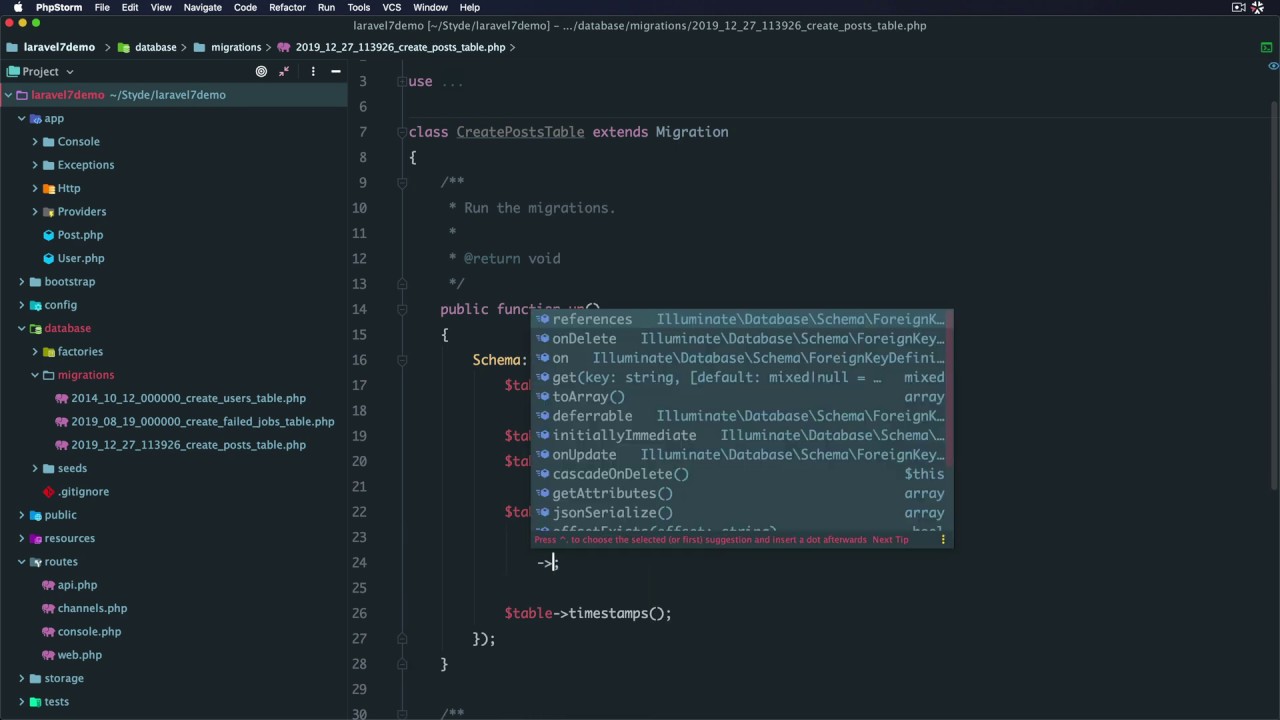Select the onUpdate suggestion
1280x720 pixels.
(x=741, y=454)
